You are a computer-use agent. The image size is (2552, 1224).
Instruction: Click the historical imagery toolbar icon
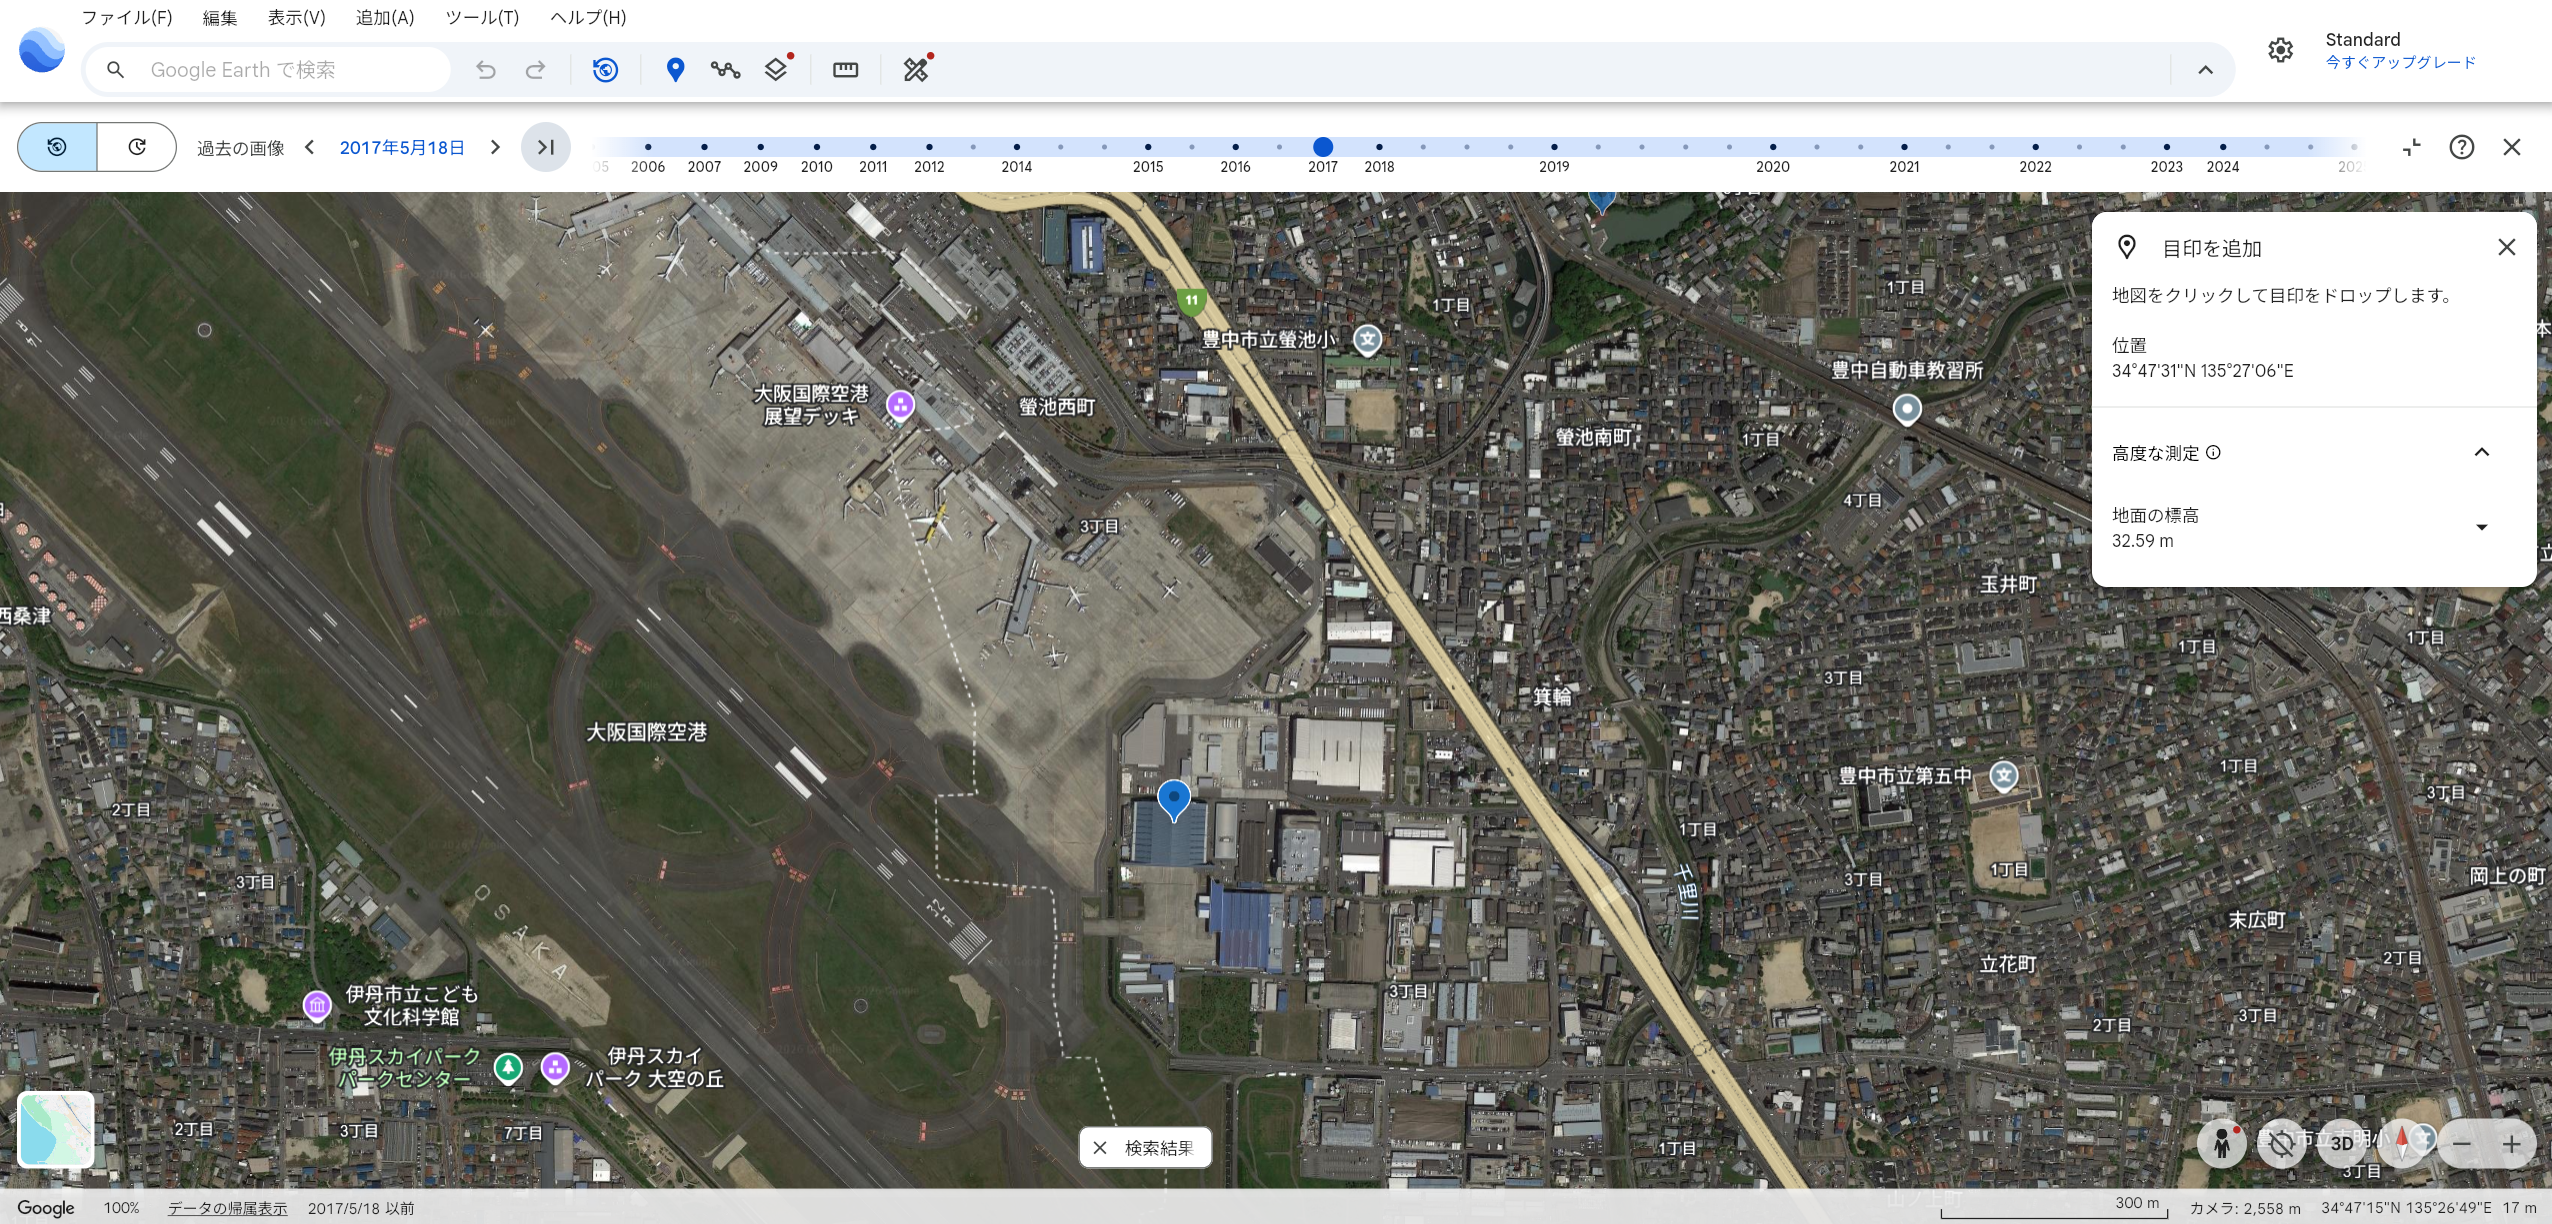[x=605, y=70]
